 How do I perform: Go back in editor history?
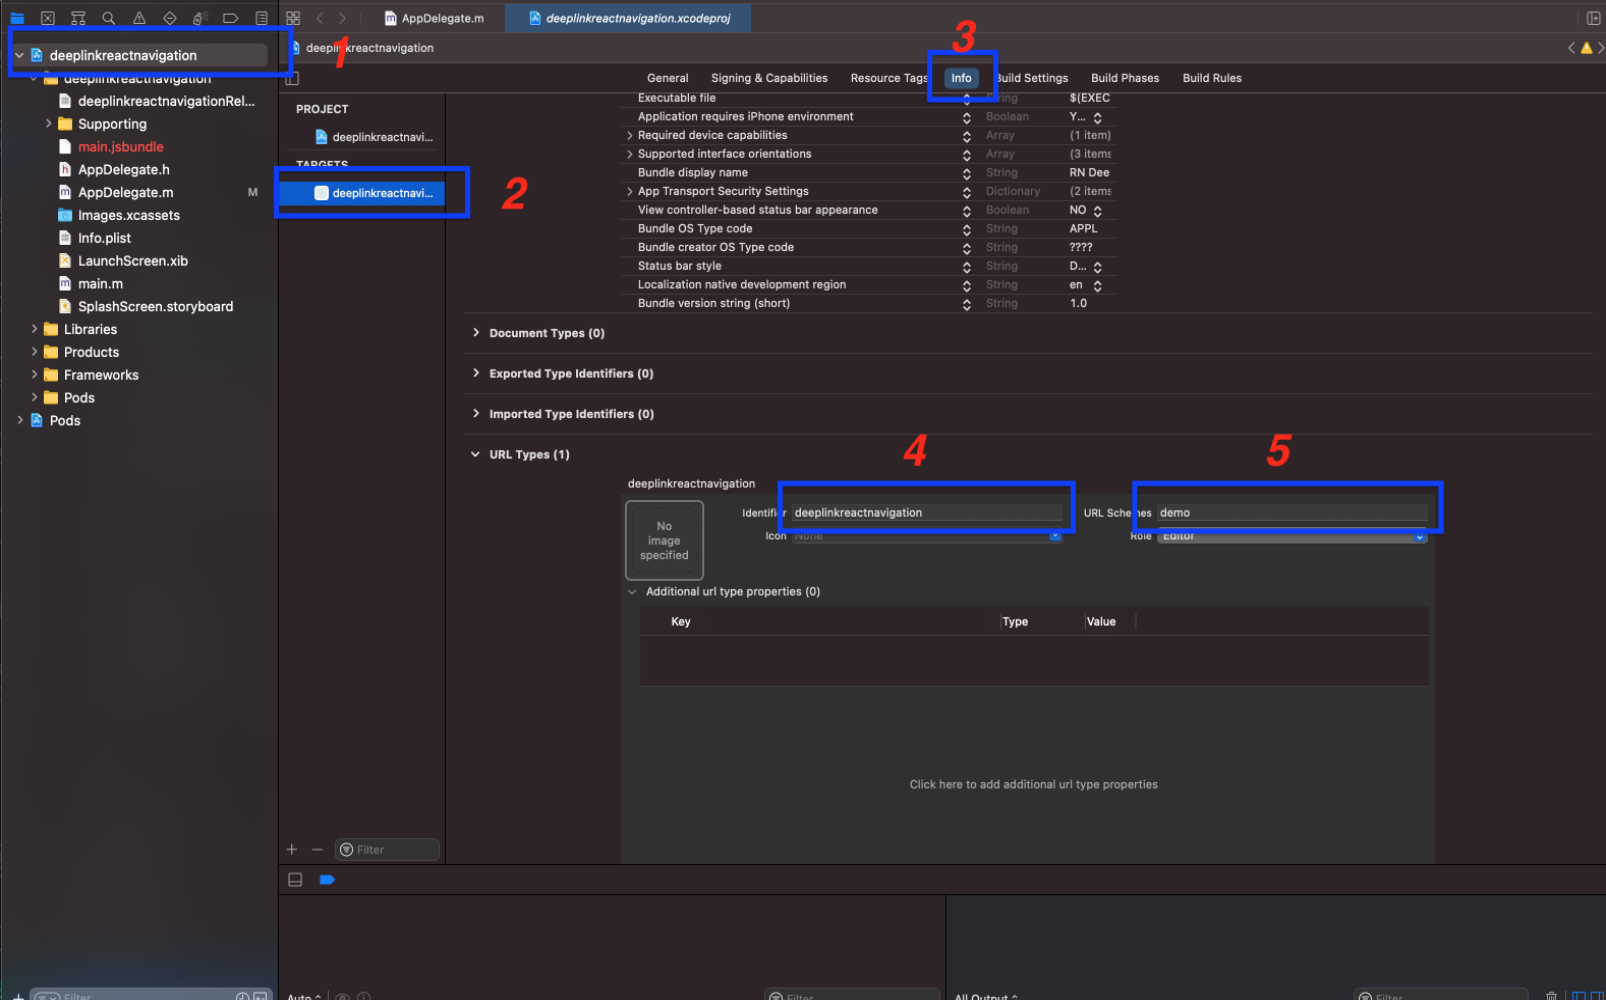[320, 18]
